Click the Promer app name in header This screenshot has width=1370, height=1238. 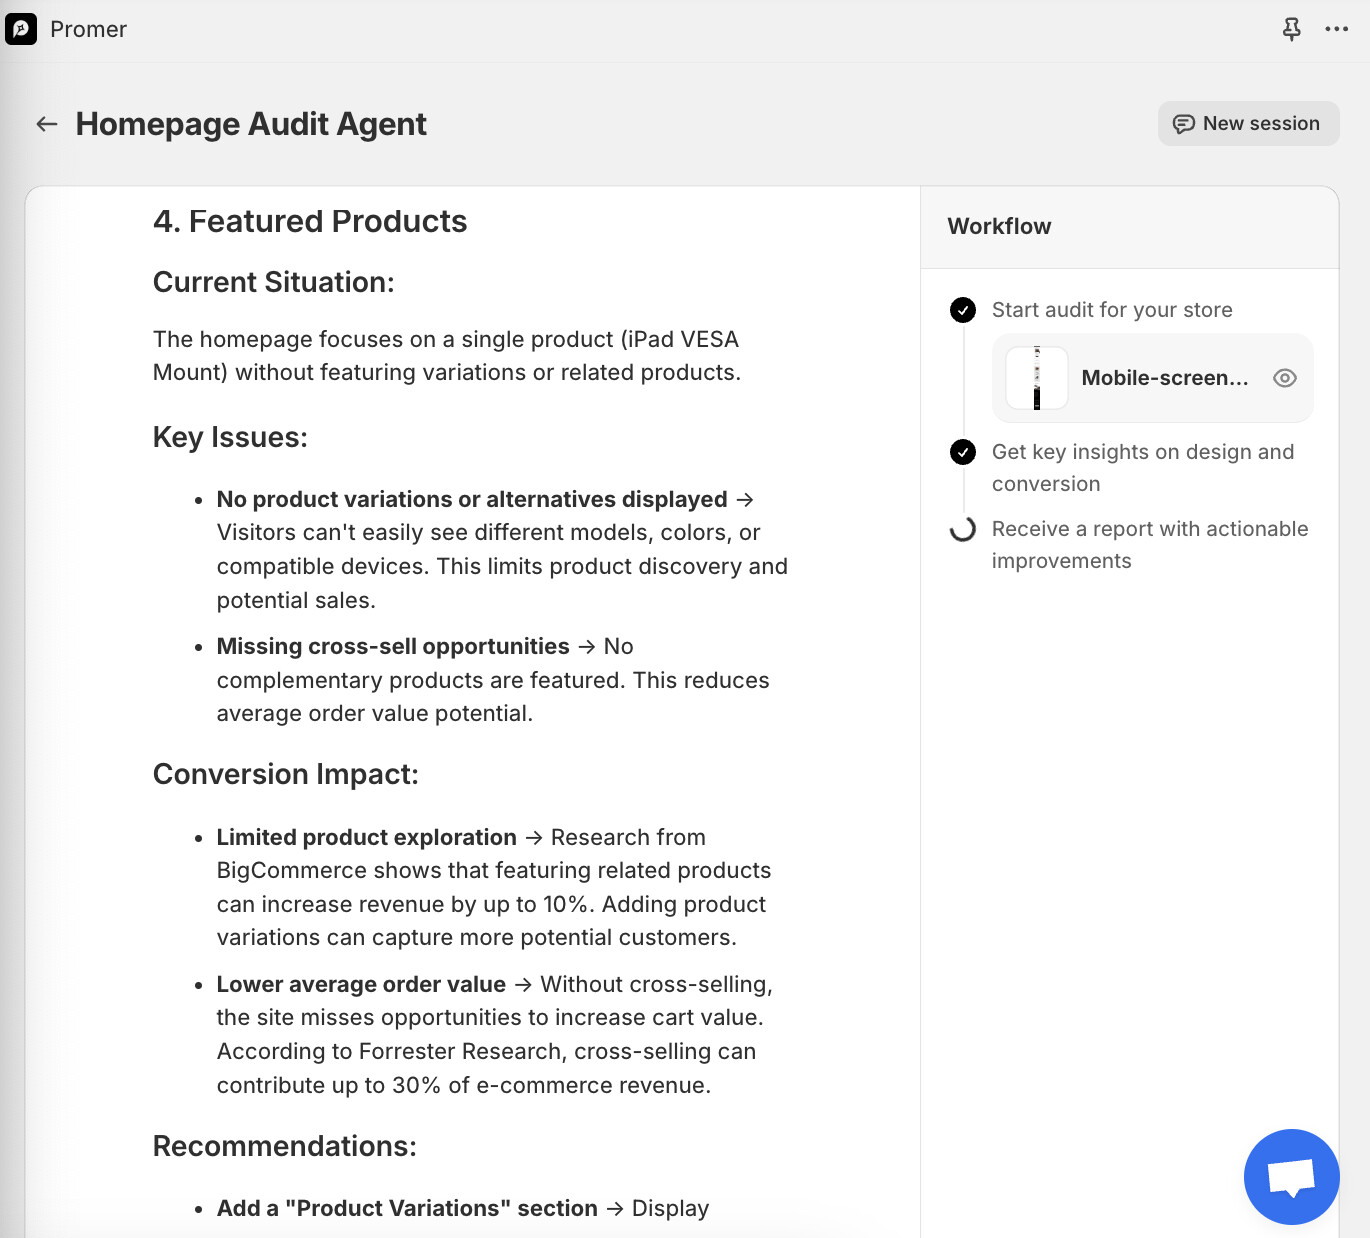pyautogui.click(x=88, y=29)
